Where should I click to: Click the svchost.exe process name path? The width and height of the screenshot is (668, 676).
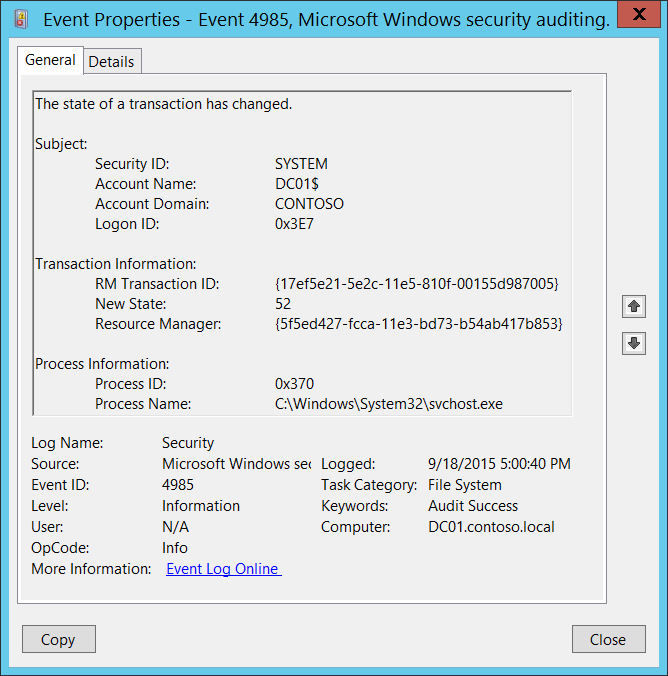tap(389, 404)
